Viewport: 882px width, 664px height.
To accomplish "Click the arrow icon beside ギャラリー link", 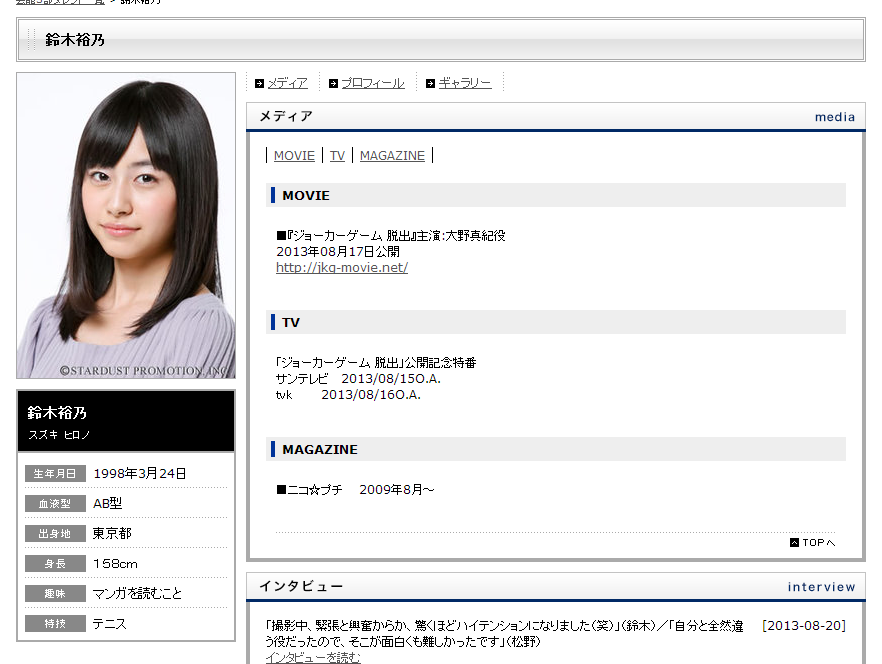I will (x=430, y=83).
